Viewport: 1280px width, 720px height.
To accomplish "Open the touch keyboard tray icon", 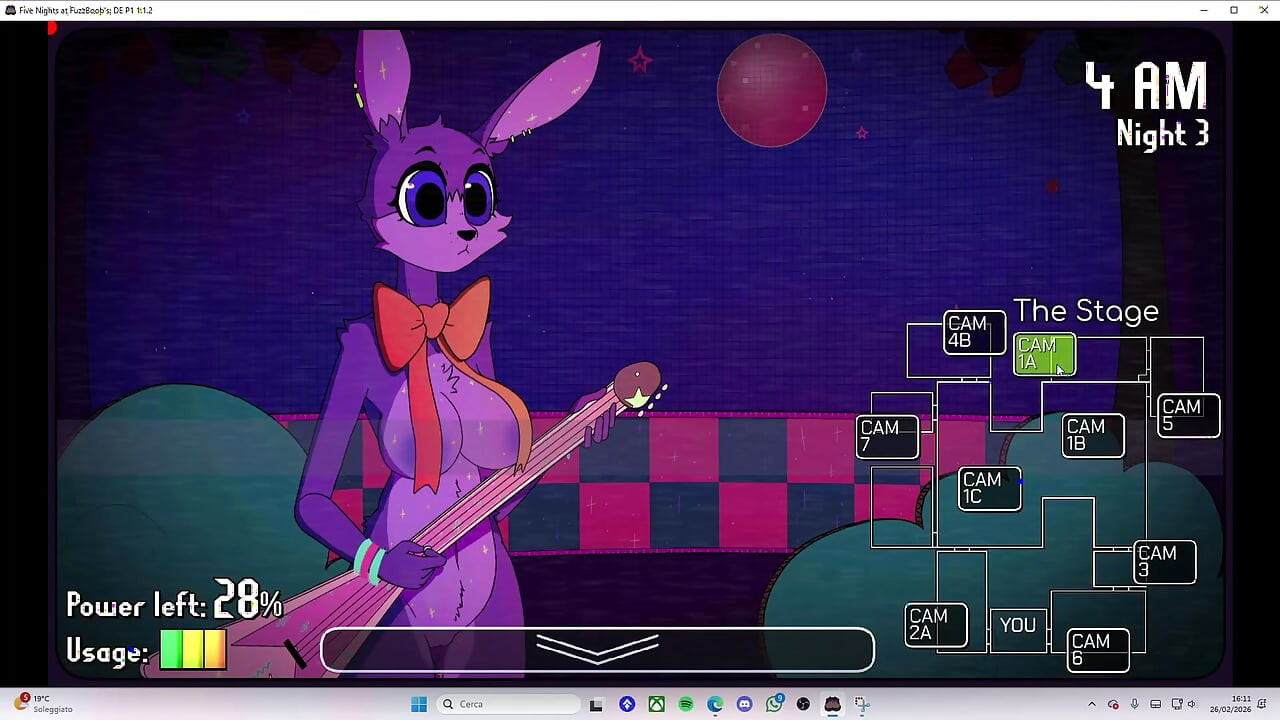I will 1156,704.
